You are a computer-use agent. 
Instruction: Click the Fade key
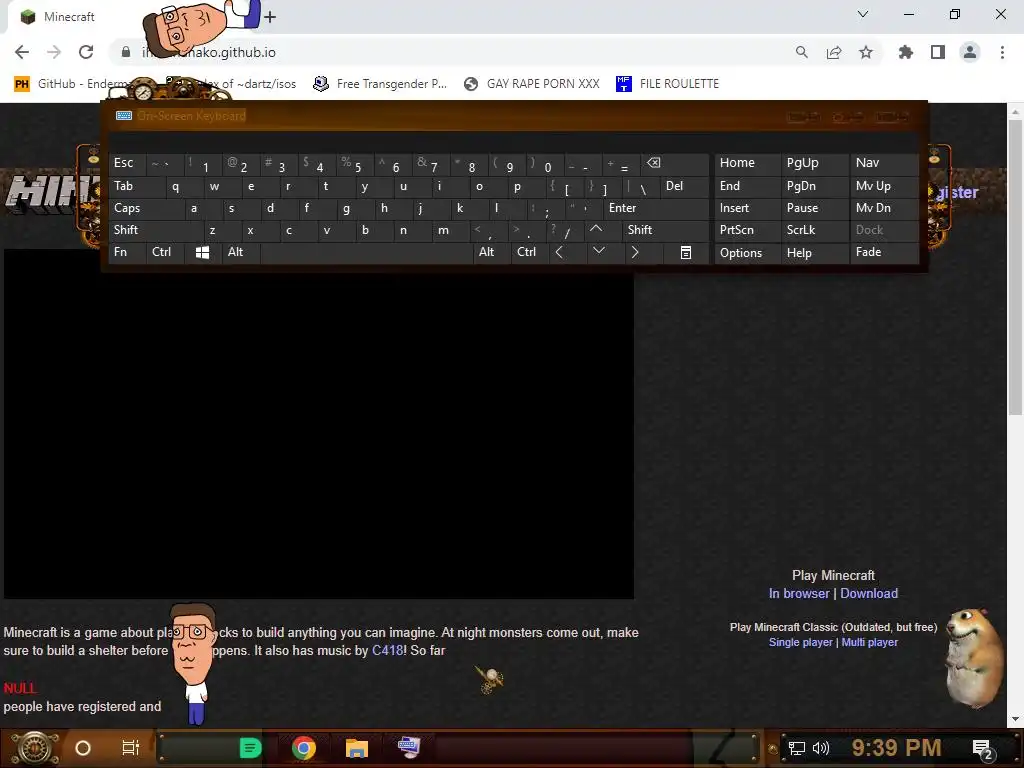[x=884, y=252]
